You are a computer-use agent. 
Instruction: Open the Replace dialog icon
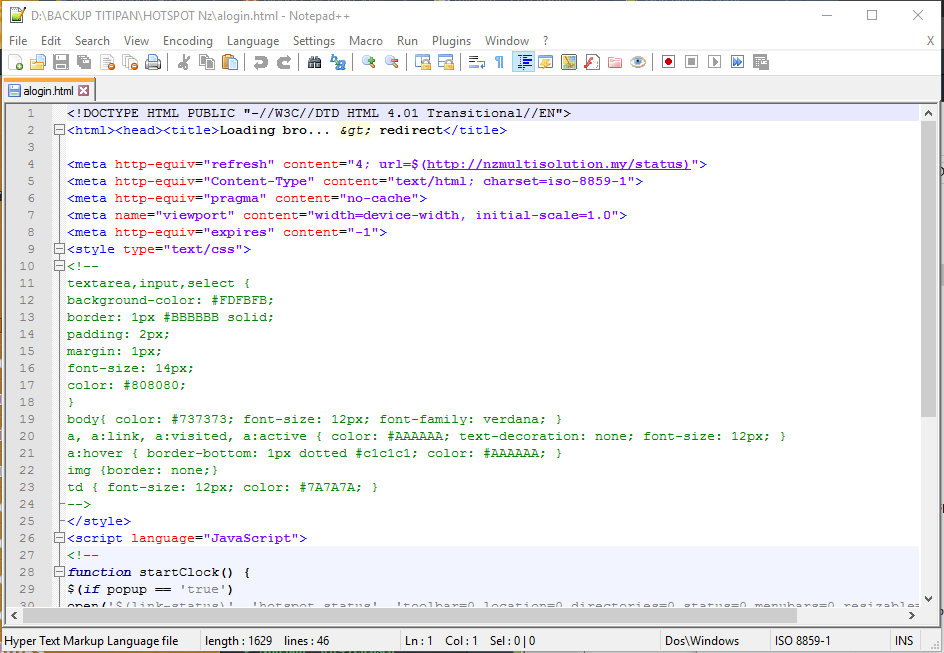[338, 62]
